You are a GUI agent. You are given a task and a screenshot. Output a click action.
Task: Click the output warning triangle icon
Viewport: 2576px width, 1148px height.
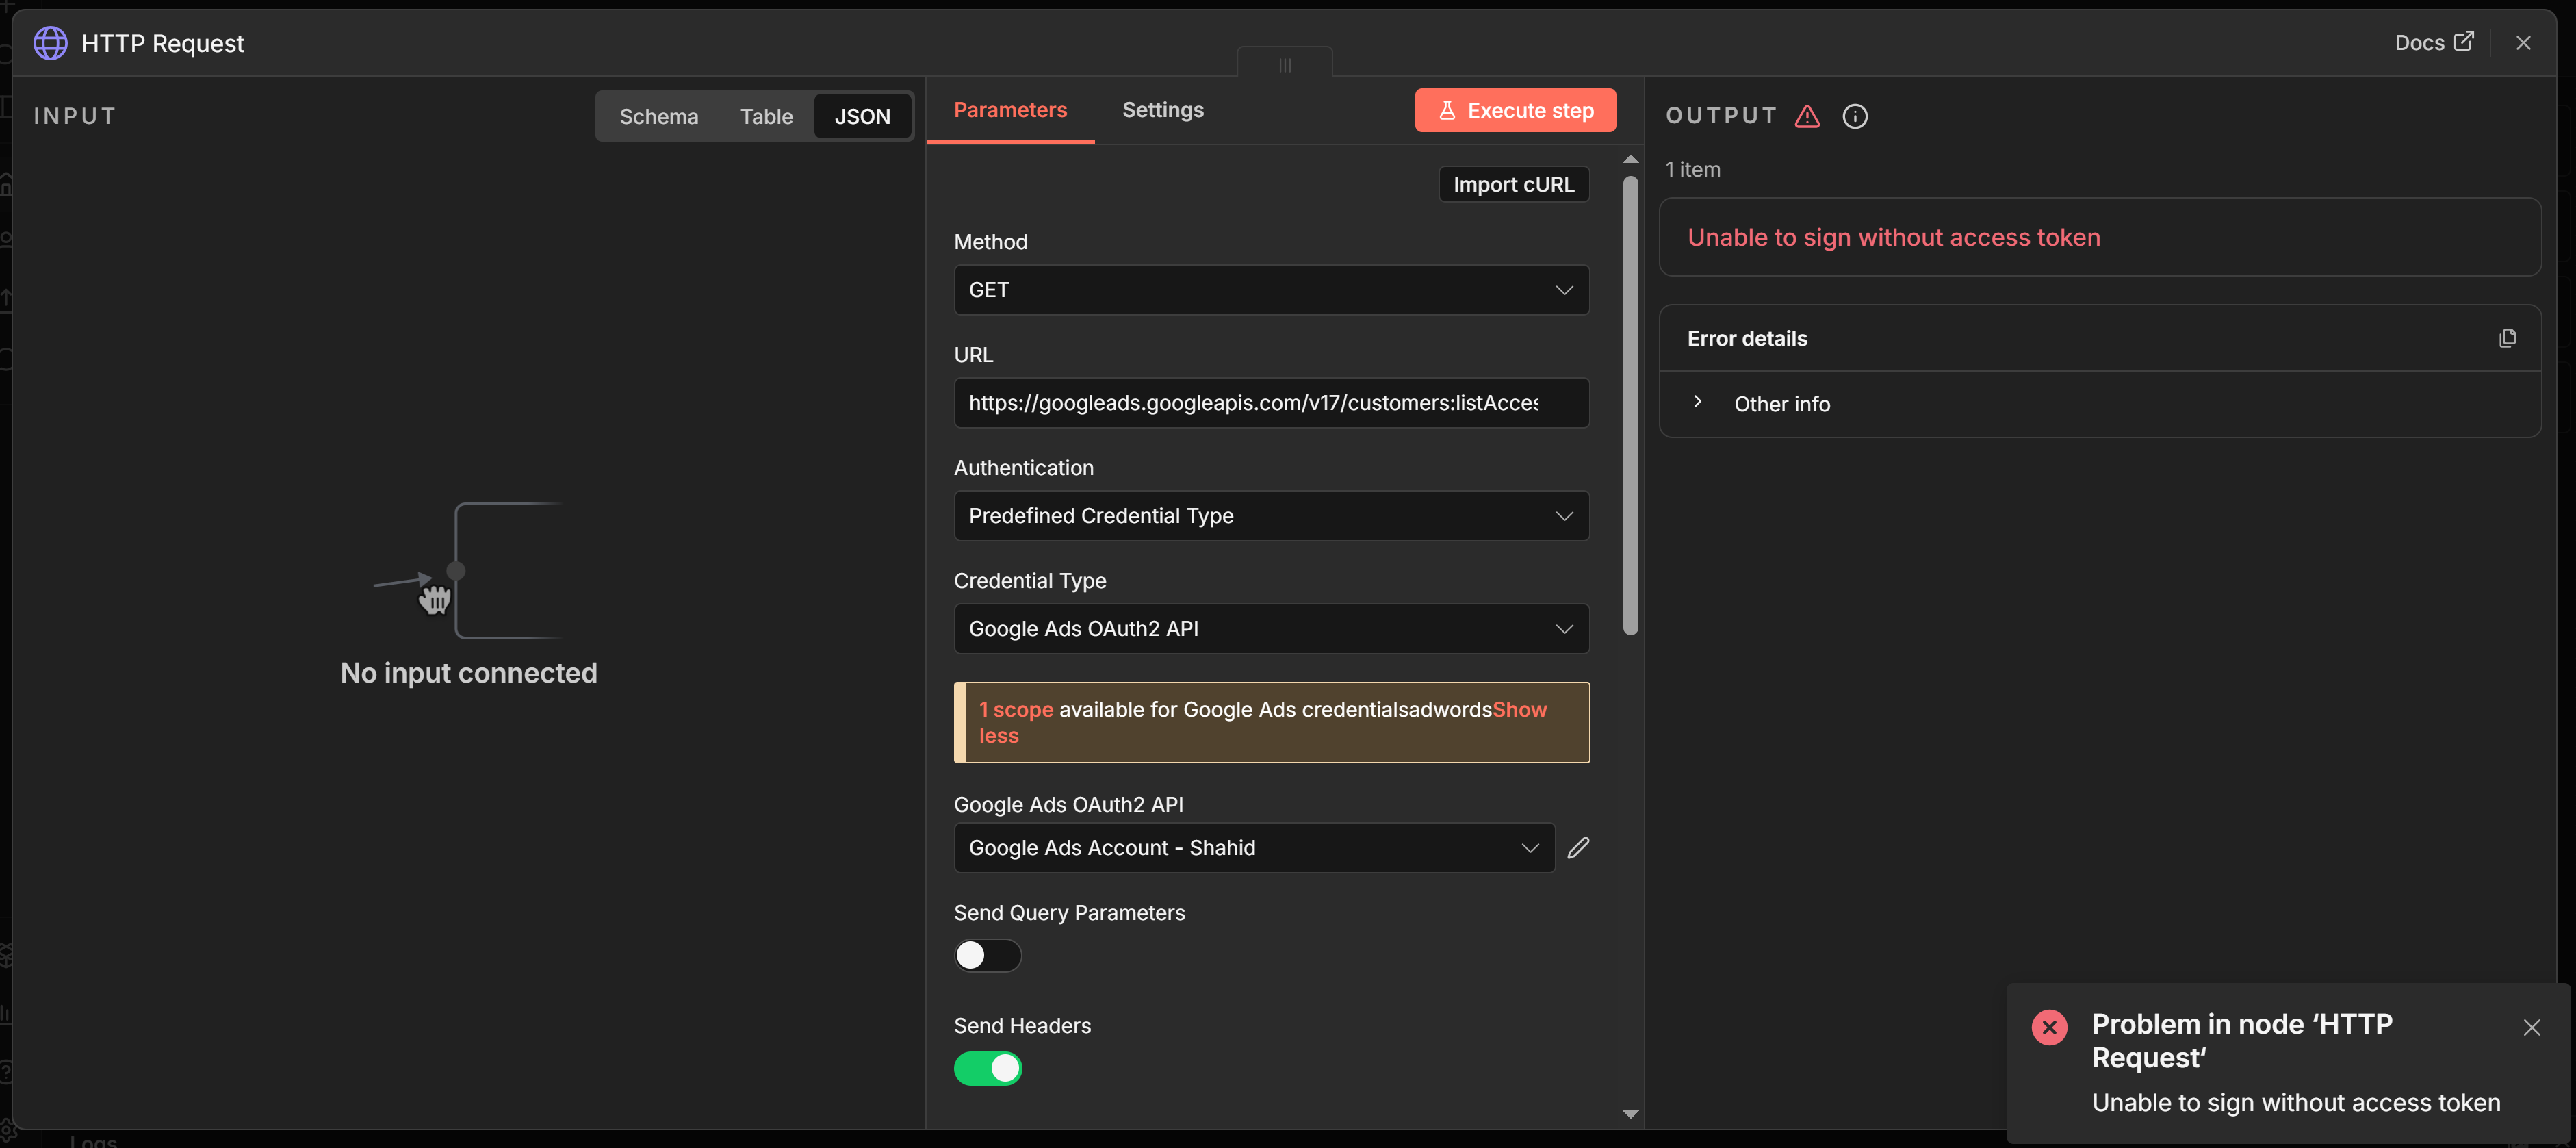tap(1807, 116)
